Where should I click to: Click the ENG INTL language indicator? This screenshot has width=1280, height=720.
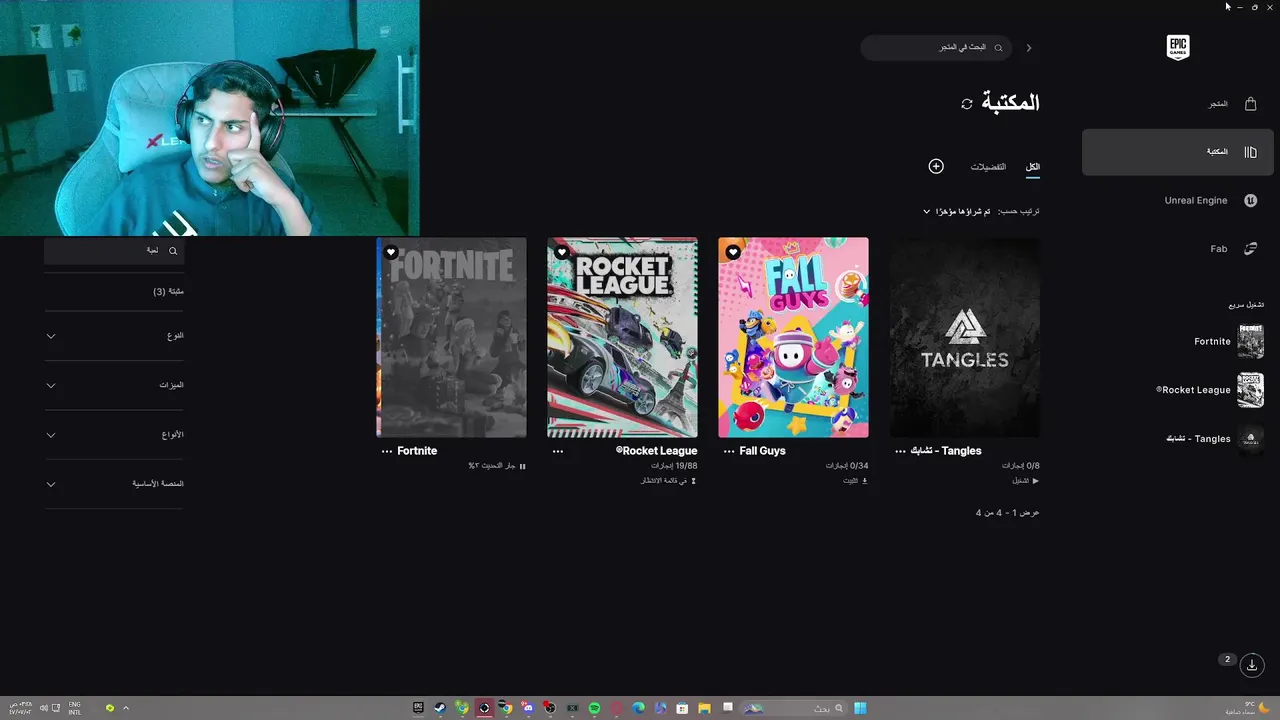75,708
